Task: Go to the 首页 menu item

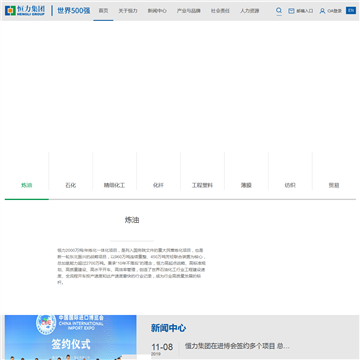Action: coord(103,11)
